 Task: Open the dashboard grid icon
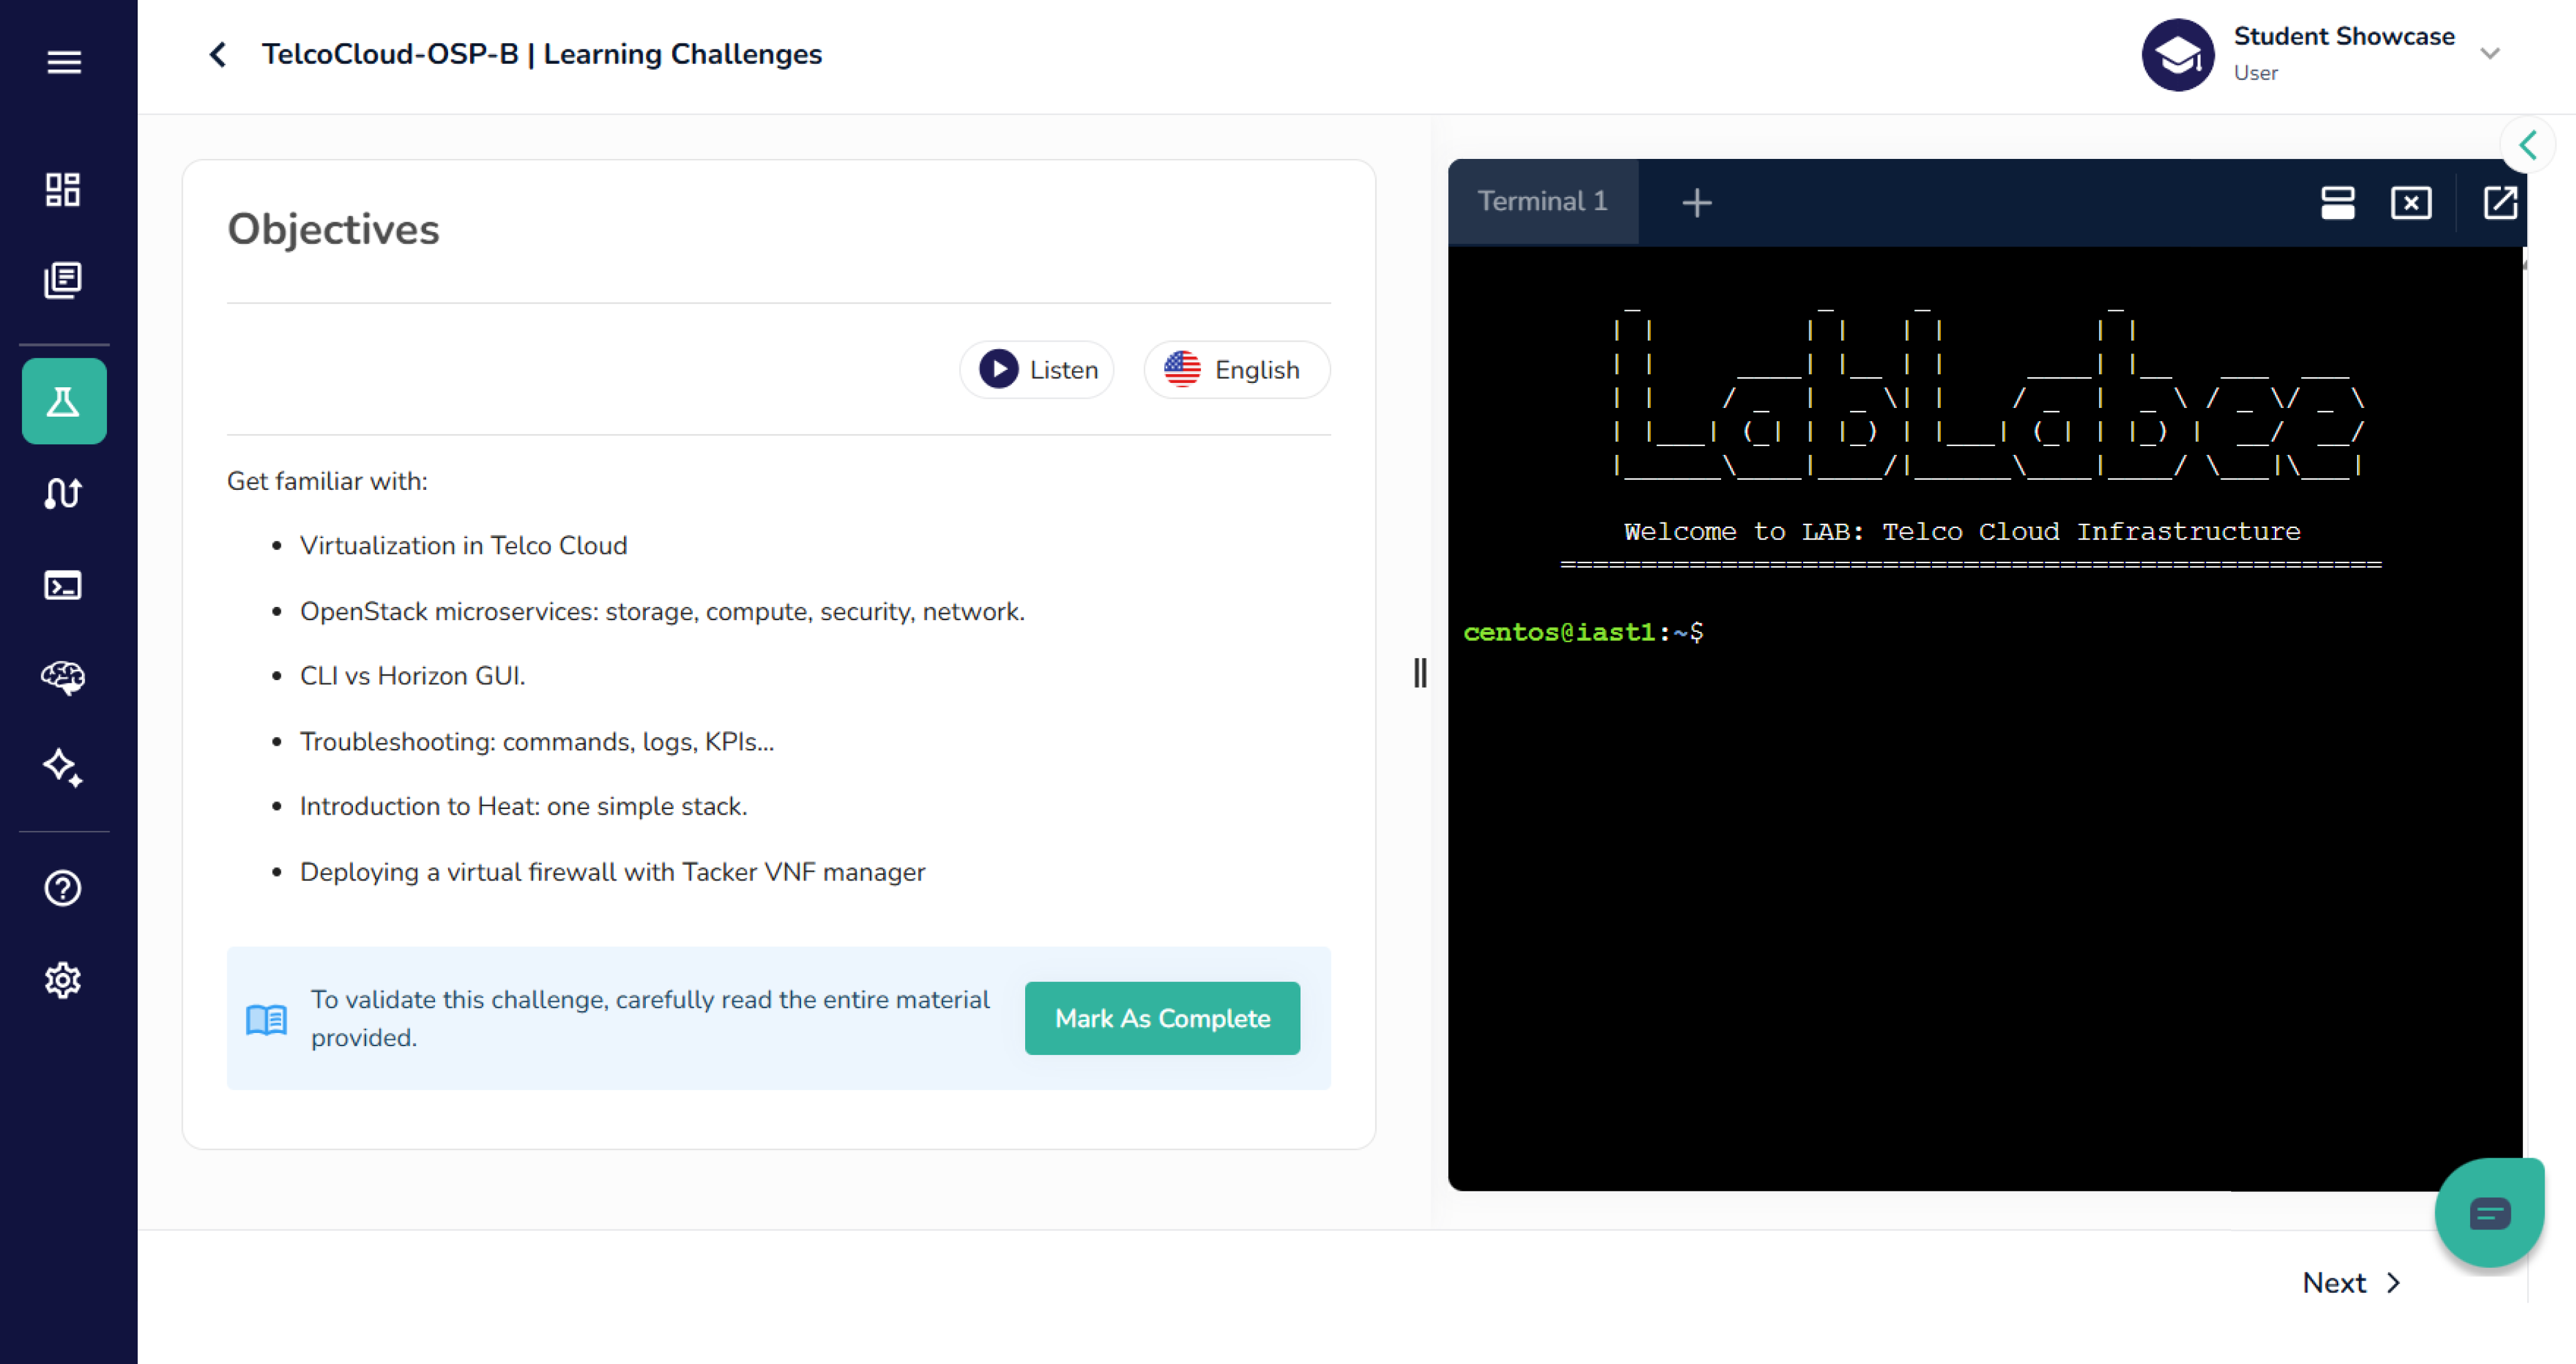[x=63, y=189]
